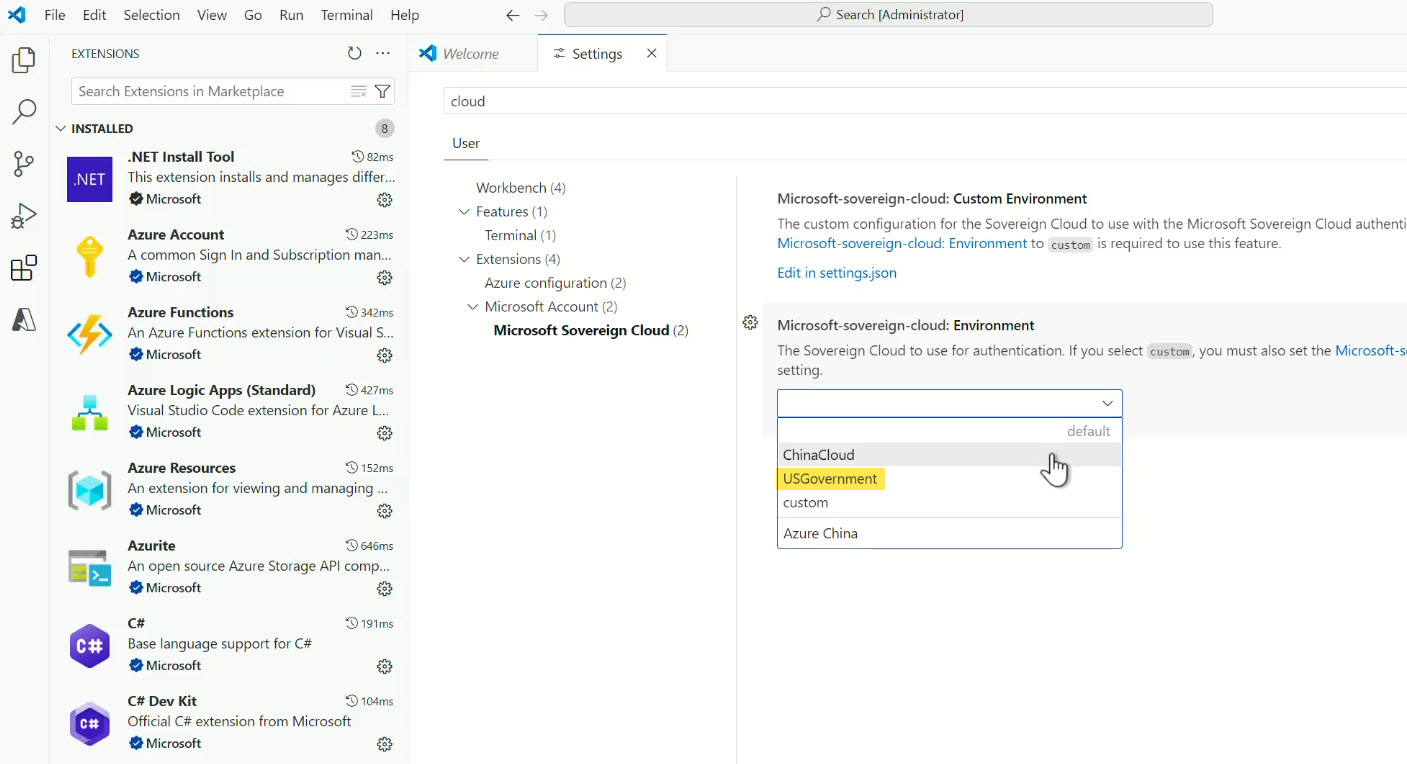Click the Azure China description at dropdown bottom
1407x764 pixels.
[x=821, y=534]
